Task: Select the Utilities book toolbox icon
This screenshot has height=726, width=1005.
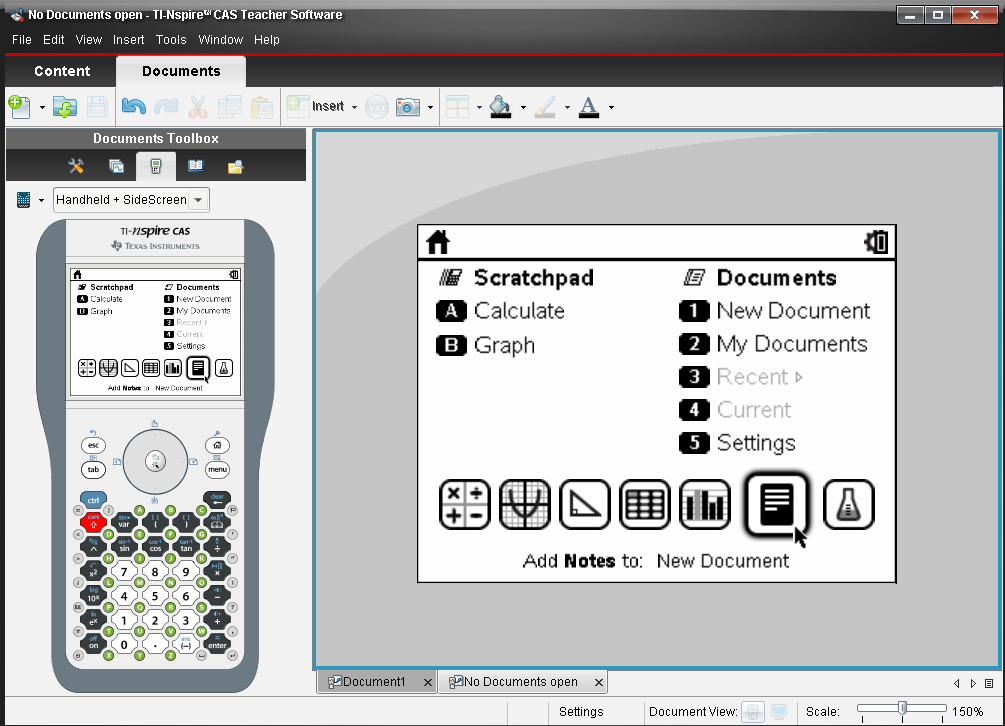Action: click(x=195, y=167)
